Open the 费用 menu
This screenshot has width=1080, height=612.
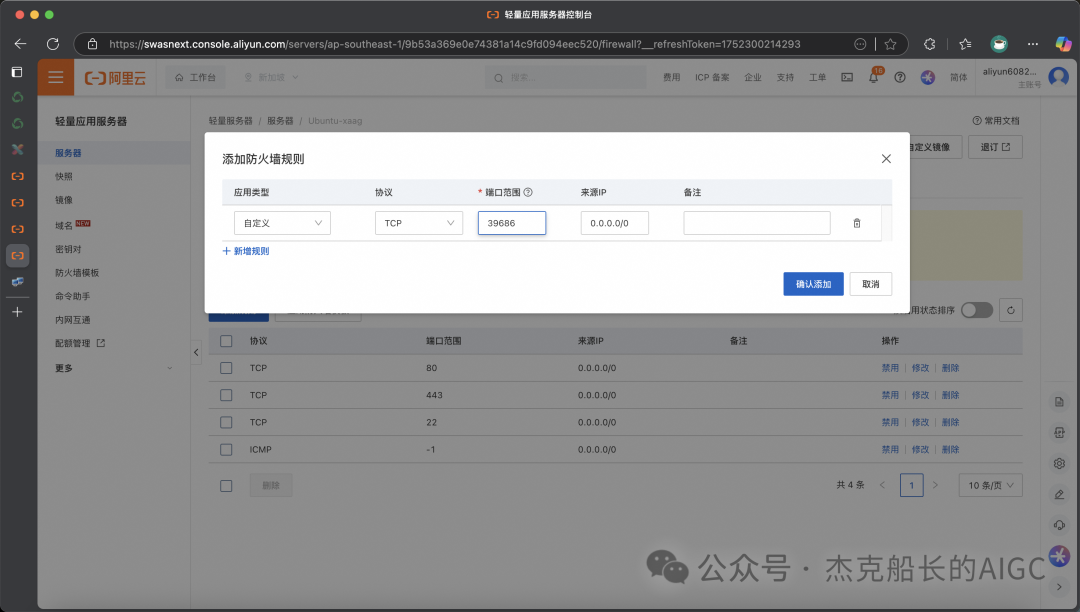tap(672, 77)
